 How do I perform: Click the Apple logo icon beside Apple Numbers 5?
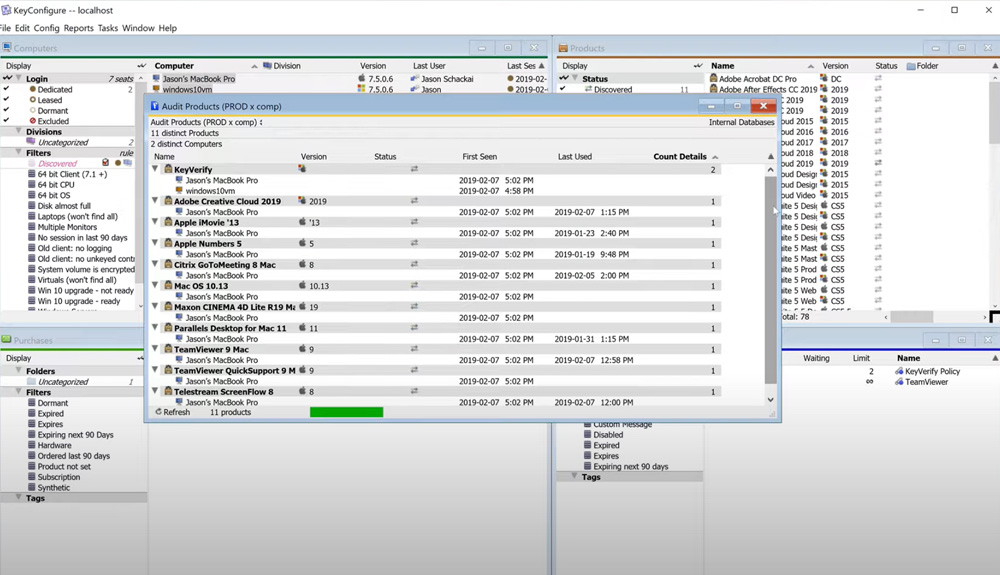tap(302, 243)
